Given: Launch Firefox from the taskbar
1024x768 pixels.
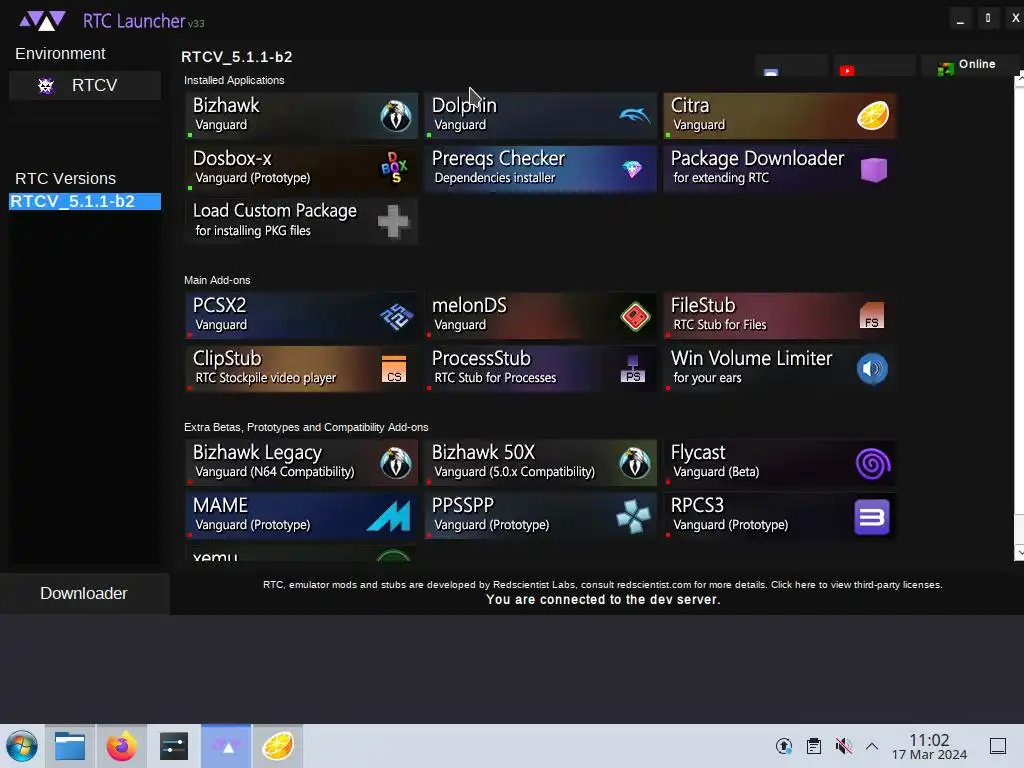Looking at the screenshot, I should pos(121,746).
